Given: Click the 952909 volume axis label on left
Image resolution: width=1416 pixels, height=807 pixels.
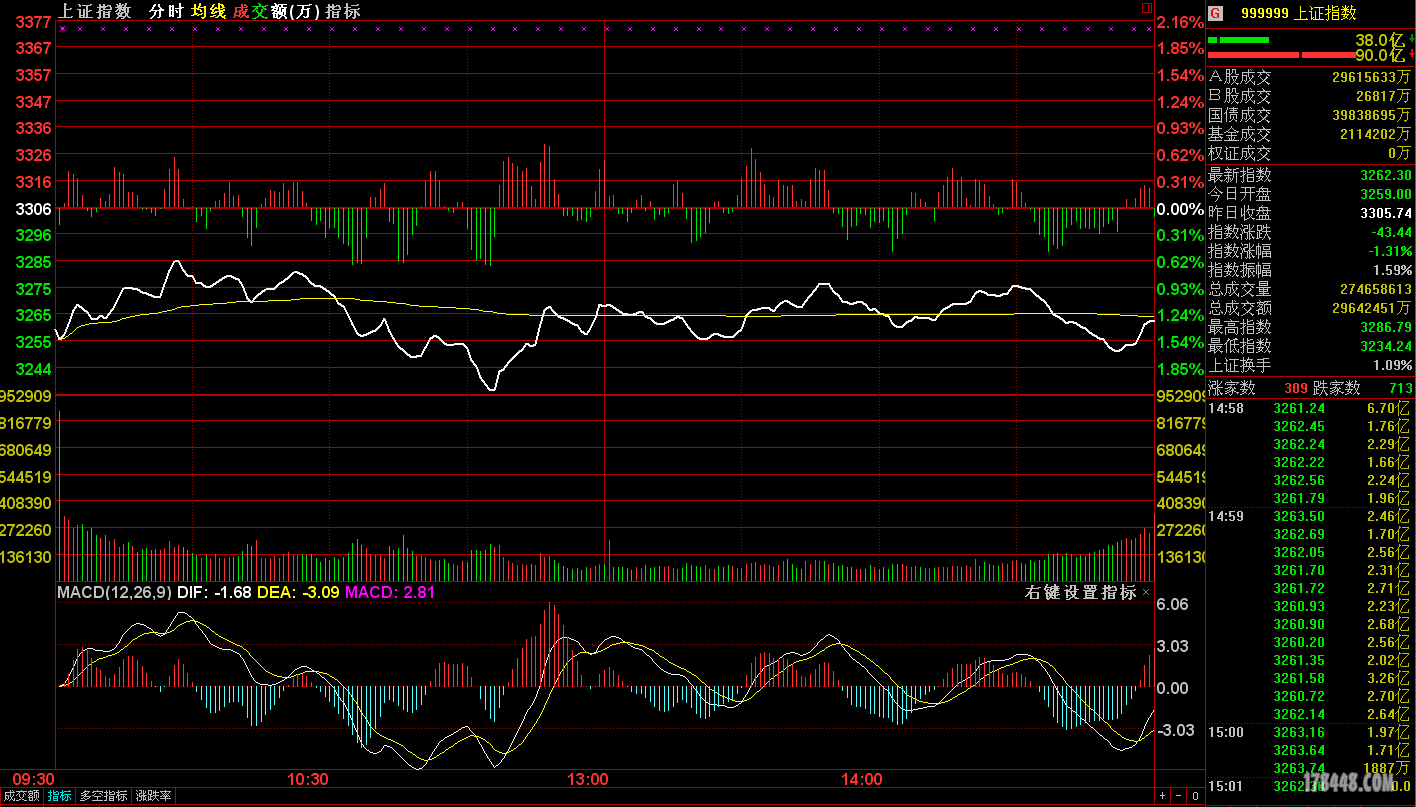Looking at the screenshot, I should pyautogui.click(x=27, y=396).
